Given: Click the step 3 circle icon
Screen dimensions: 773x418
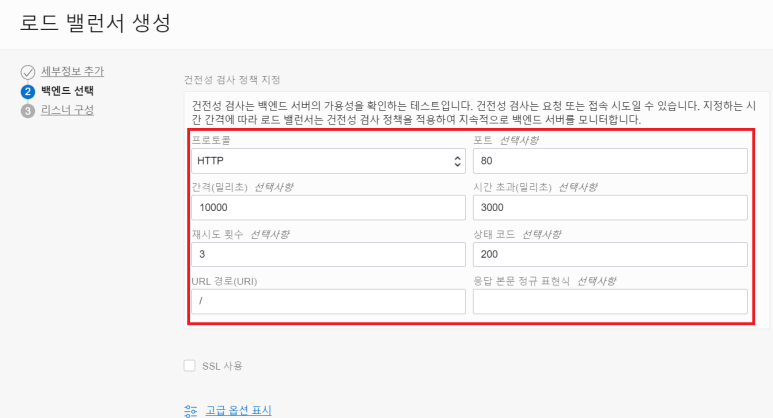Looking at the screenshot, I should [28, 111].
